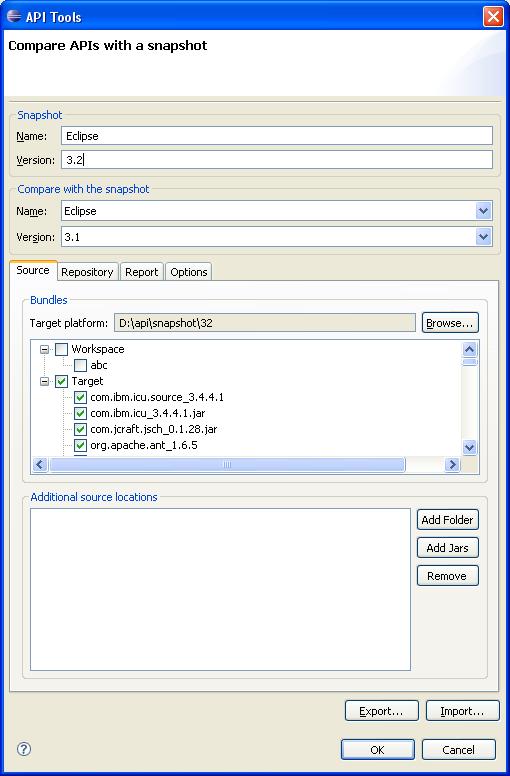Confirm with the OK button
The image size is (510, 776).
coord(377,750)
